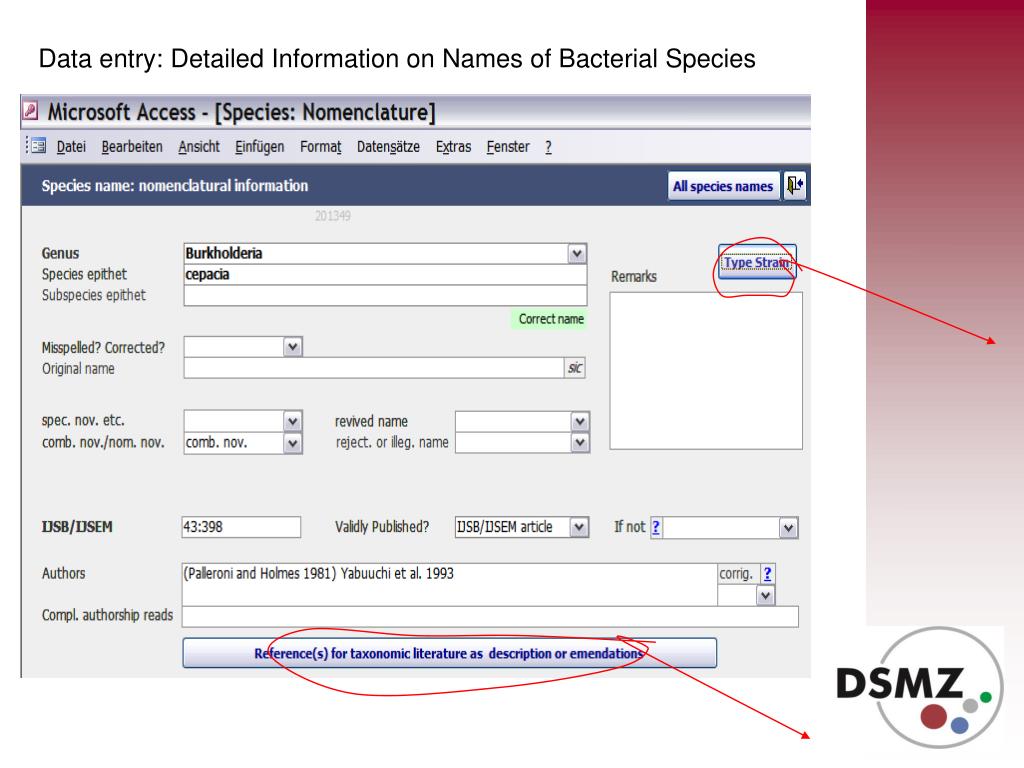
Task: Expand the Genus dropdown arrow
Action: [x=577, y=253]
